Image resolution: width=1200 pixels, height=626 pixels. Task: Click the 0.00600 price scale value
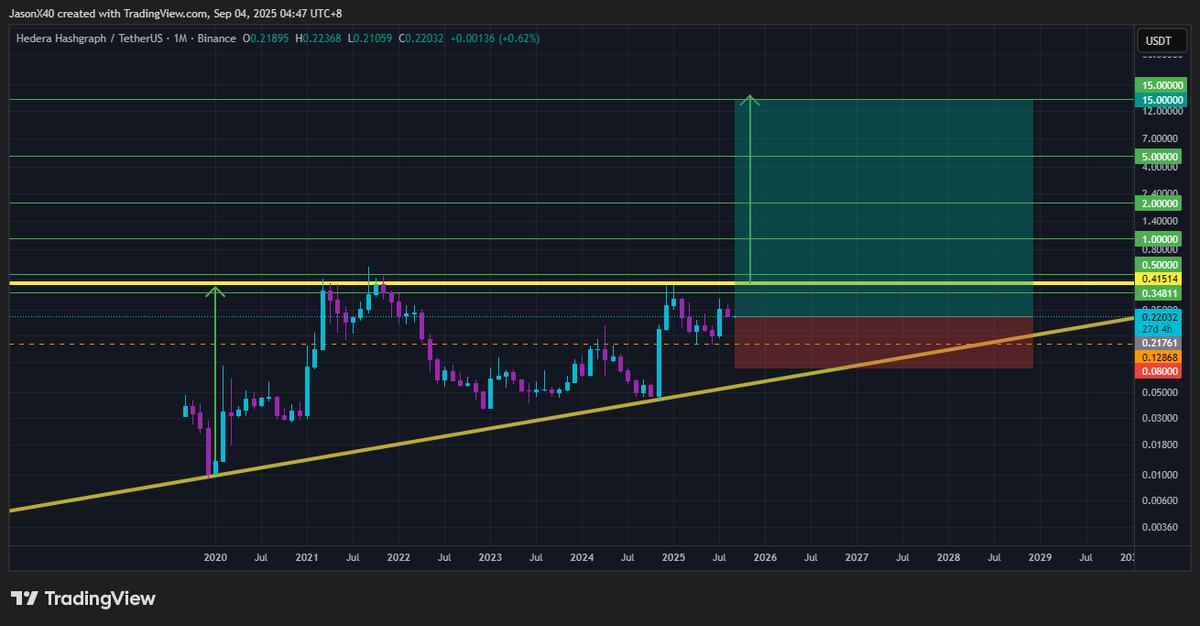point(1161,501)
